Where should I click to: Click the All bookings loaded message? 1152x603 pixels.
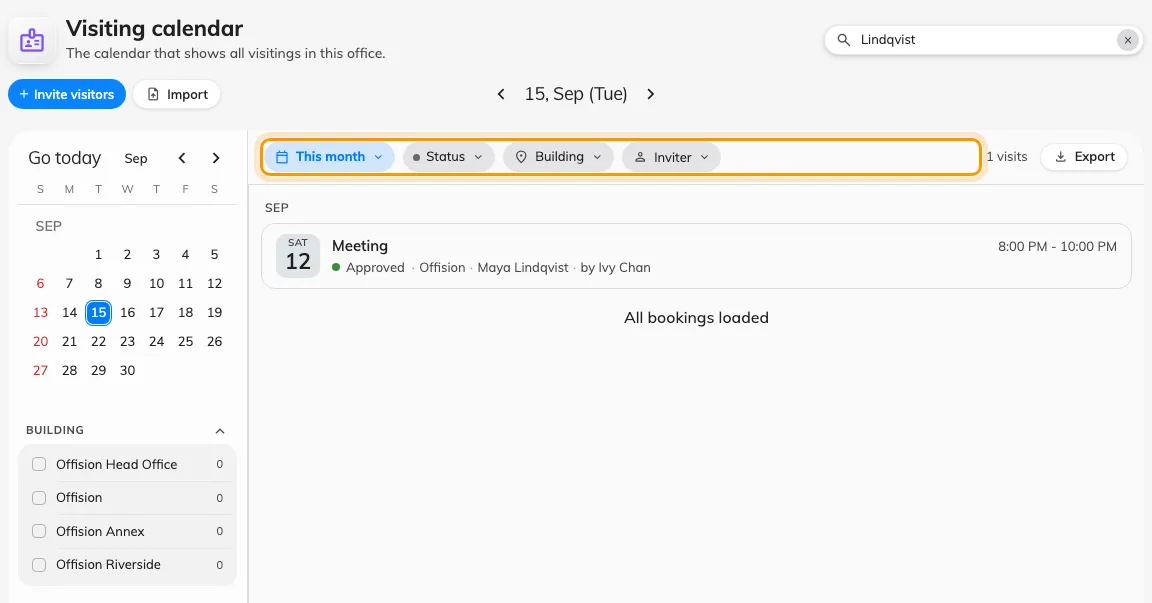[x=696, y=318]
